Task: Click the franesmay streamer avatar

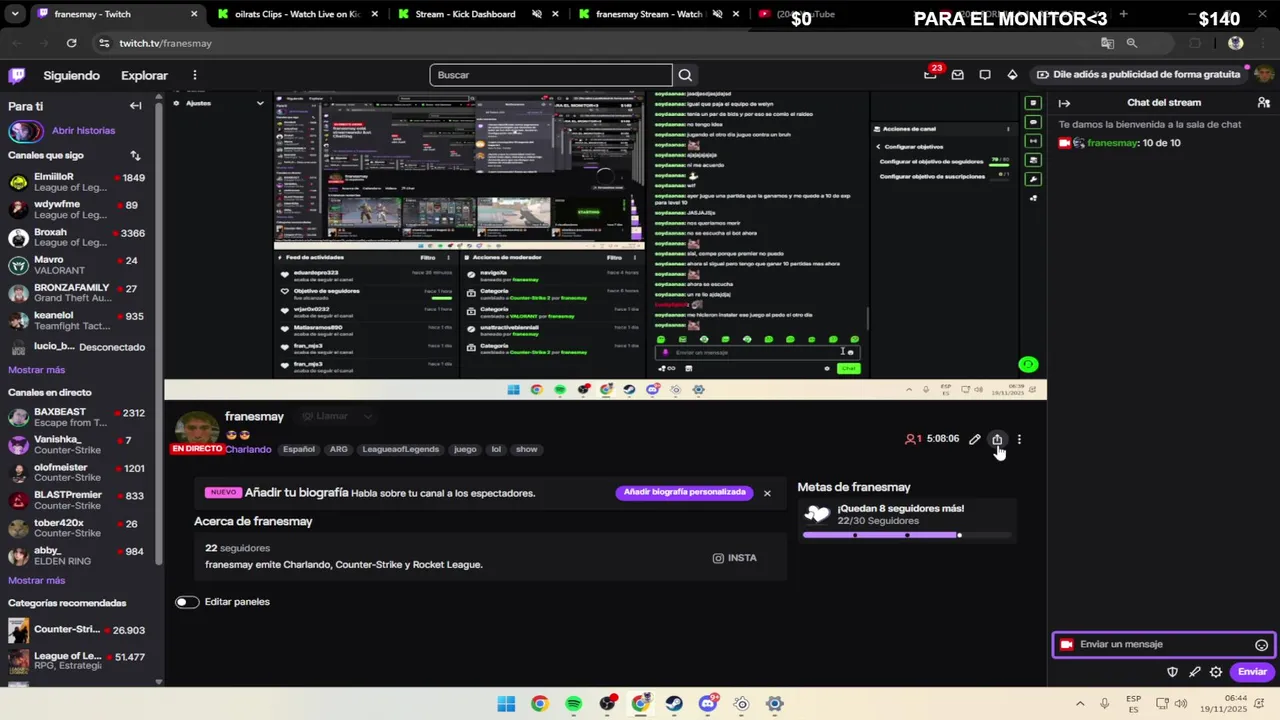Action: click(x=196, y=430)
